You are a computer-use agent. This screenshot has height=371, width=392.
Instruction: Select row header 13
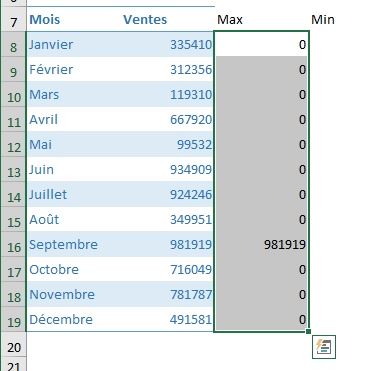coord(13,169)
